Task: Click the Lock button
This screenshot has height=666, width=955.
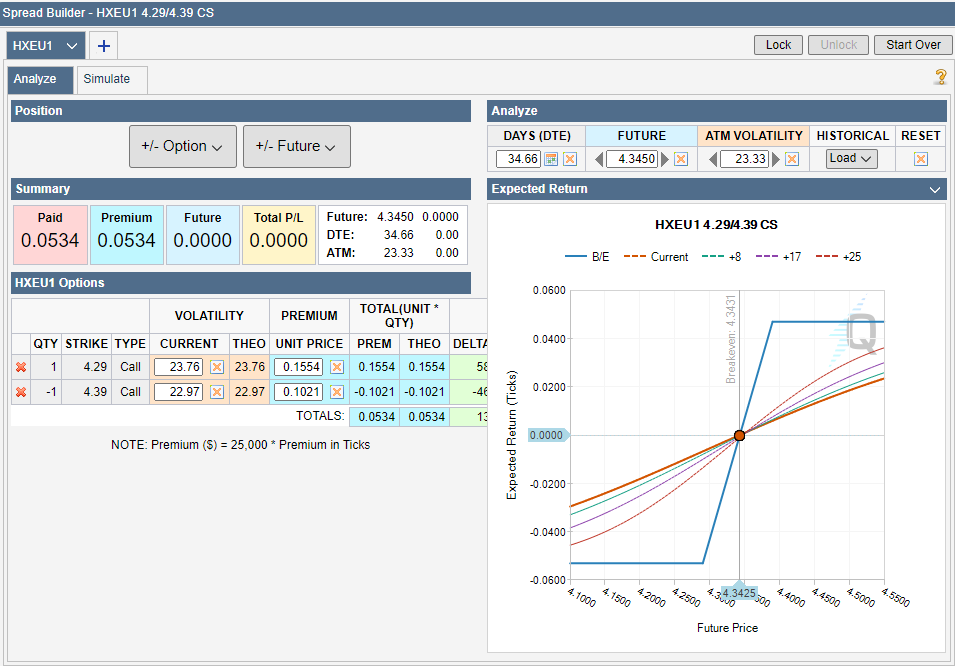Action: [x=778, y=45]
